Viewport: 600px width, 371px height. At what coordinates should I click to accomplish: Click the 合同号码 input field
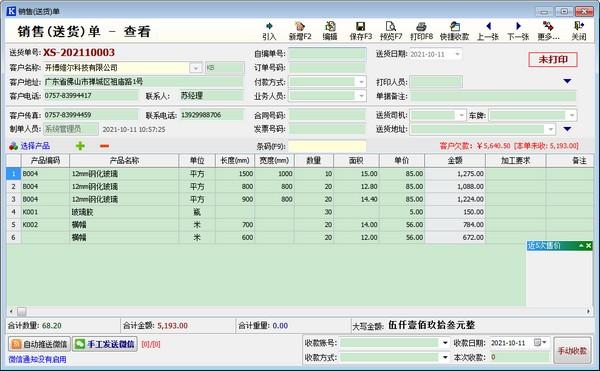tap(327, 115)
